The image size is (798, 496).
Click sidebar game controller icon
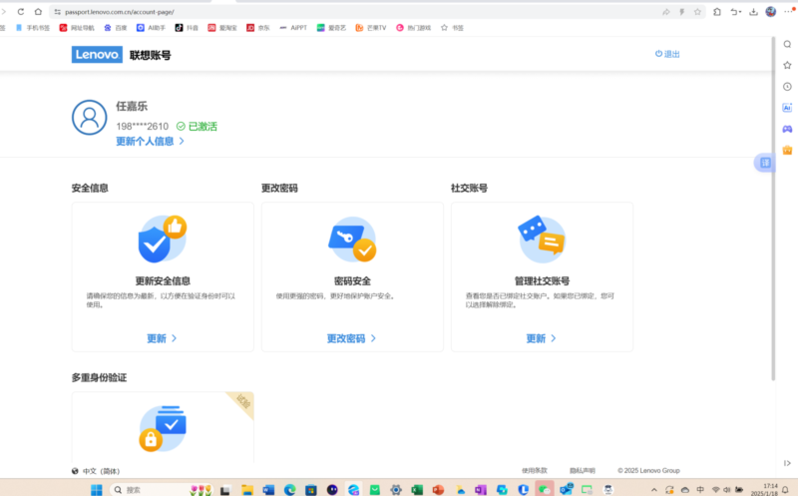point(787,129)
